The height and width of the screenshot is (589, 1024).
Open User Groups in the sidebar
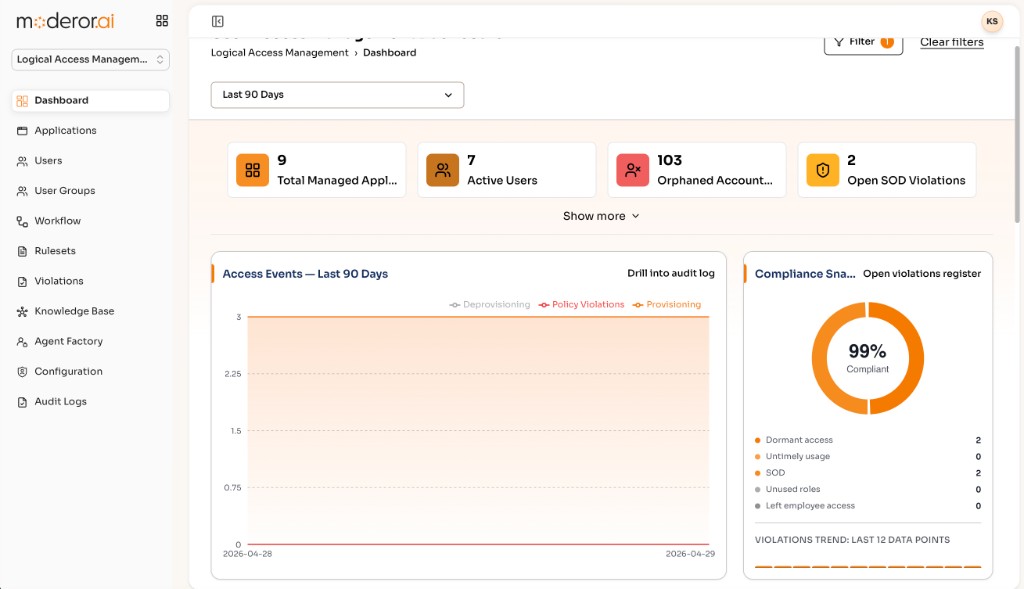click(90, 191)
